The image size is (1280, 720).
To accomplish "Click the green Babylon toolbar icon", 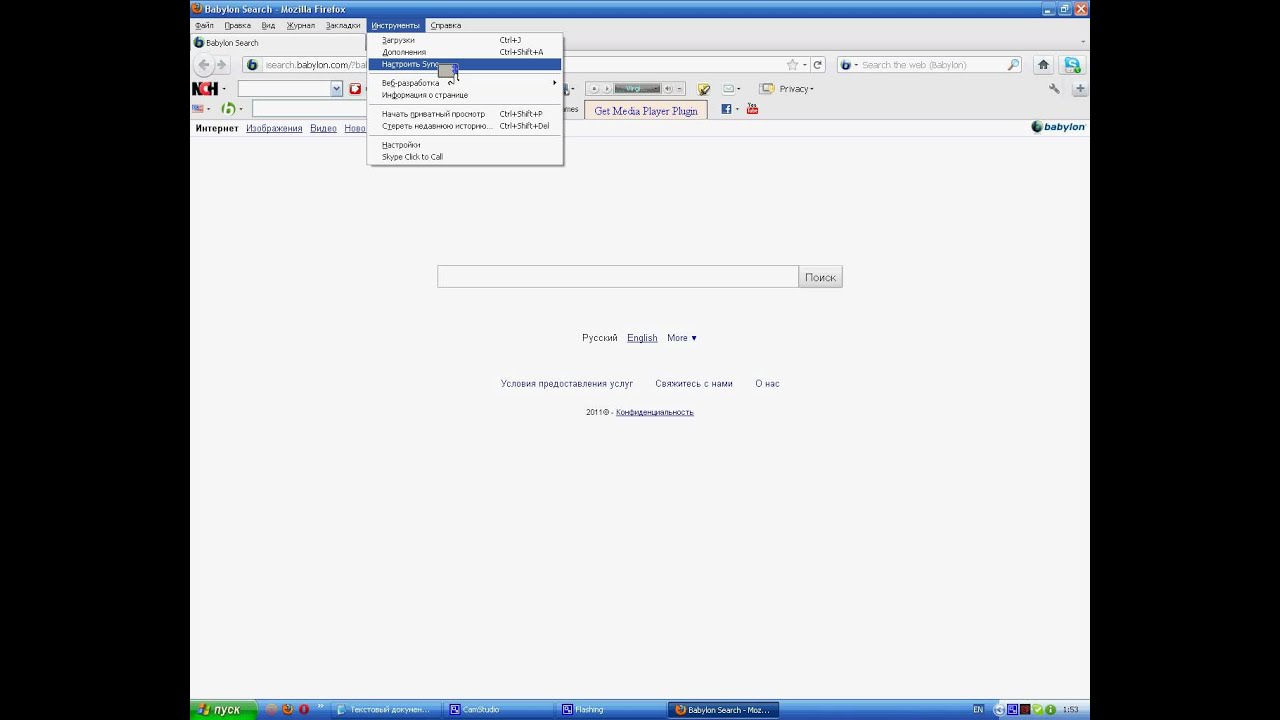I will [x=228, y=109].
